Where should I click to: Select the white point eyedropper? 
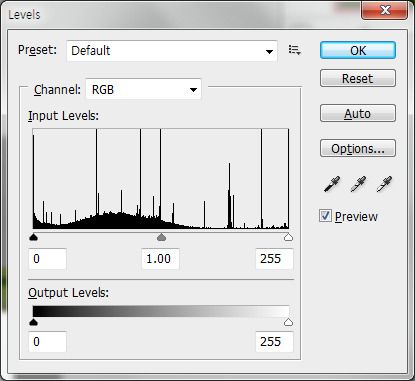pos(384,184)
